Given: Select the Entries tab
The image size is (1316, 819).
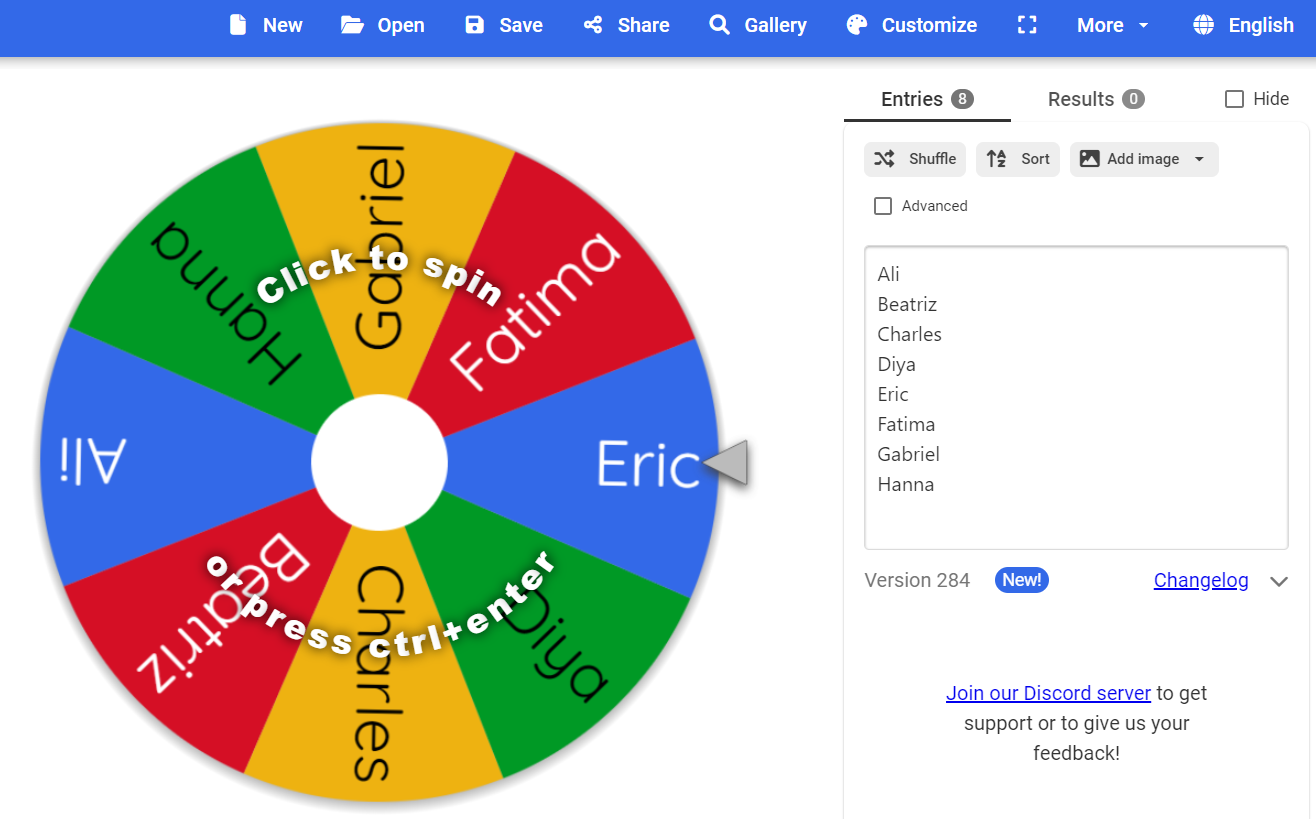Looking at the screenshot, I should pos(926,99).
